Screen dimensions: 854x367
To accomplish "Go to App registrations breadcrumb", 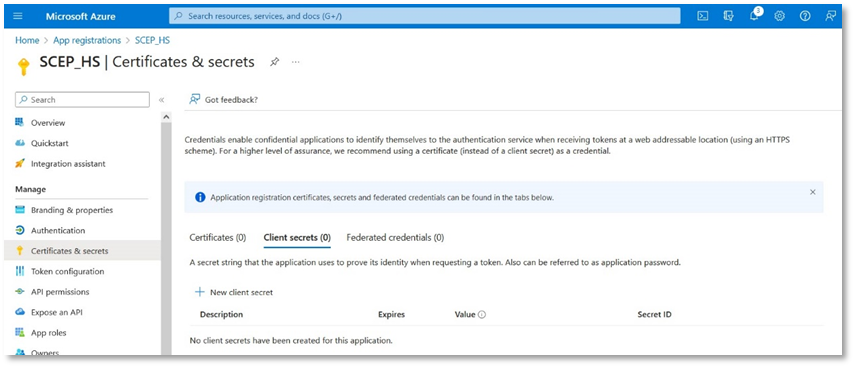I will (87, 40).
